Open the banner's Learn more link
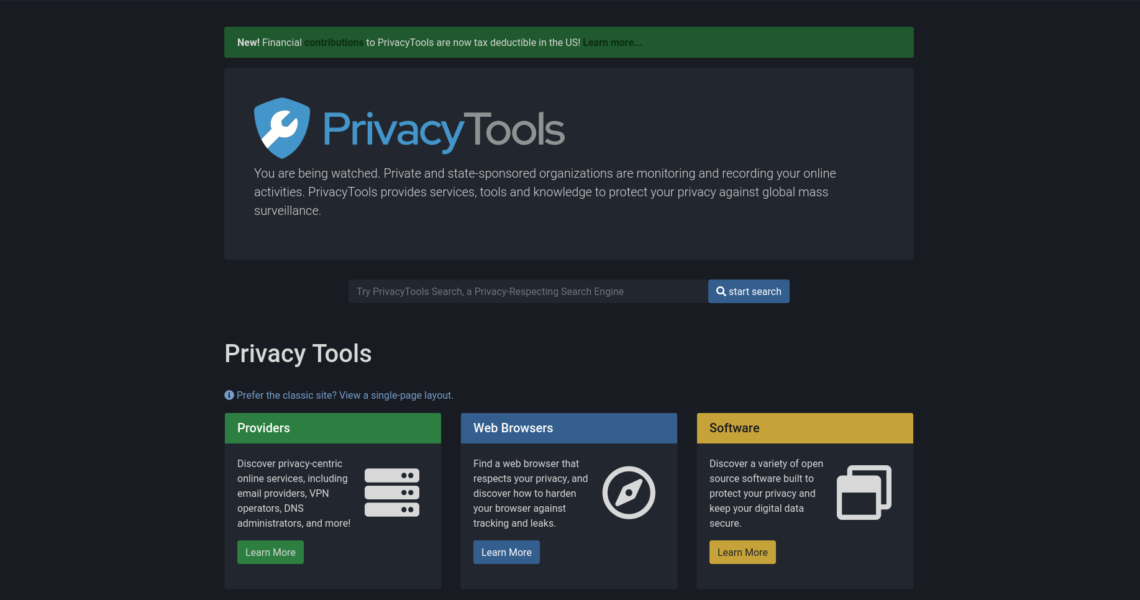The image size is (1140, 600). pos(612,43)
